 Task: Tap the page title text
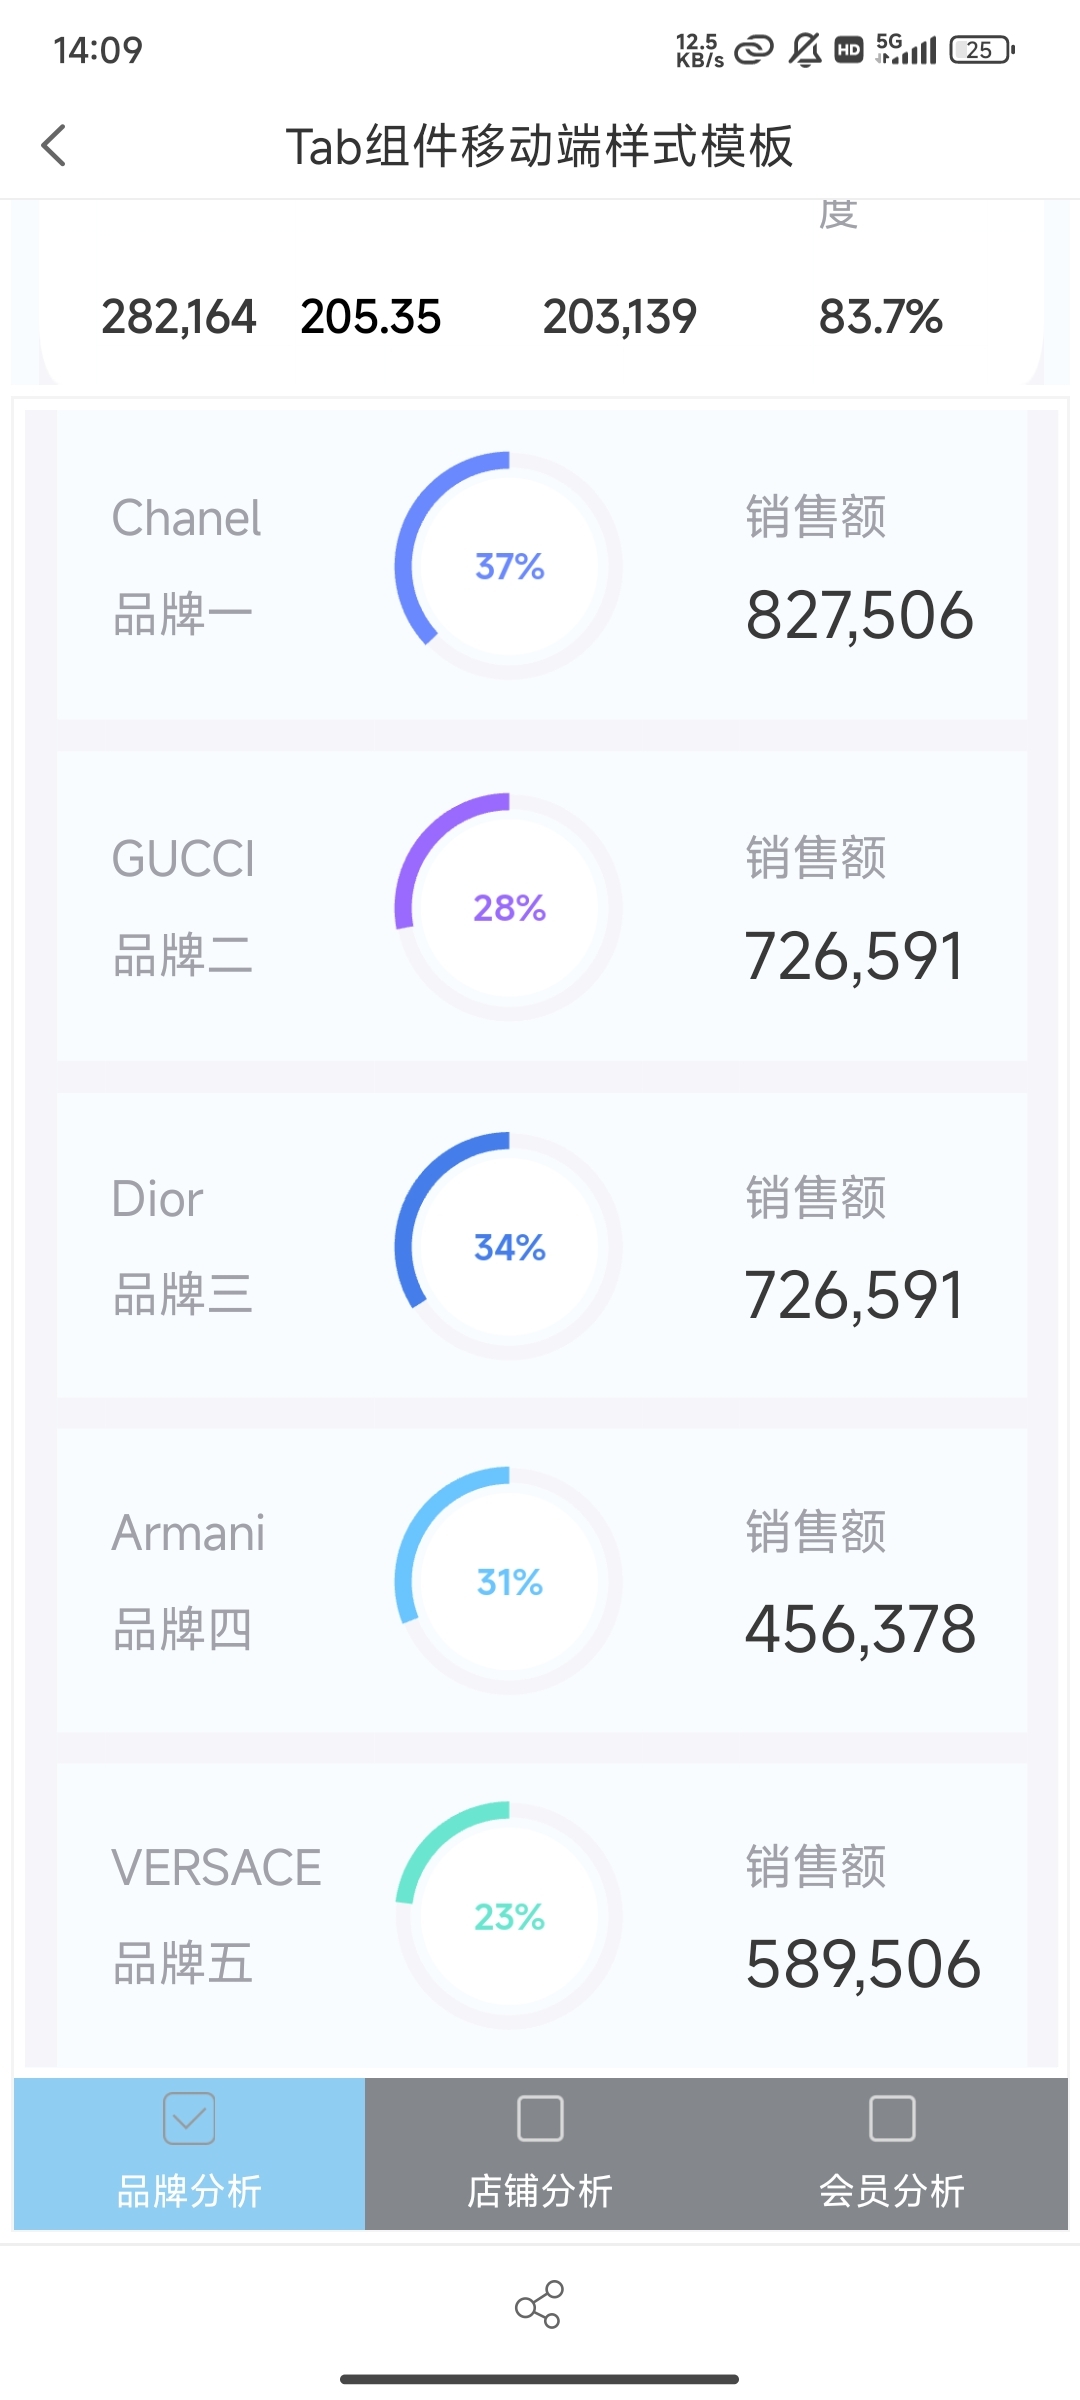[x=539, y=146]
